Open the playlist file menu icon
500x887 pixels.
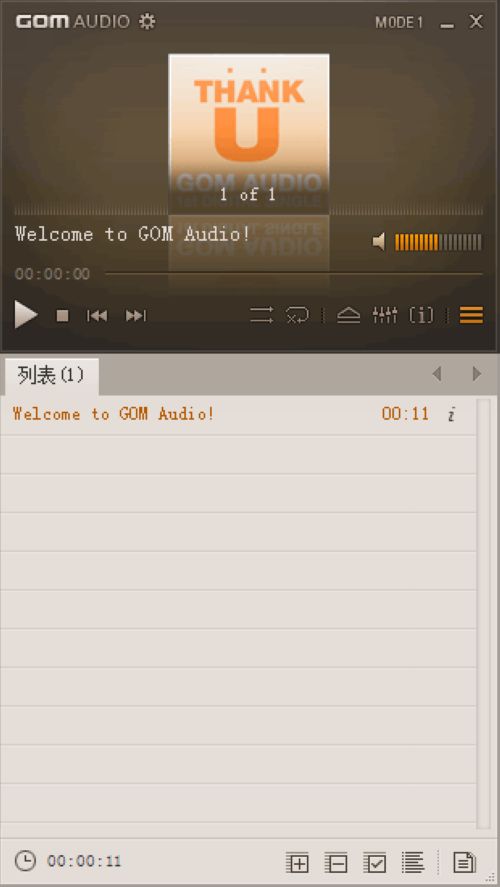tap(465, 863)
